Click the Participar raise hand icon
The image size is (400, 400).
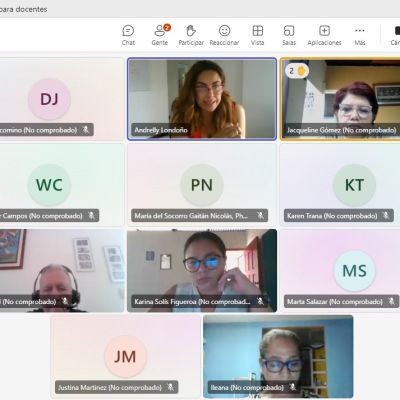(x=191, y=35)
